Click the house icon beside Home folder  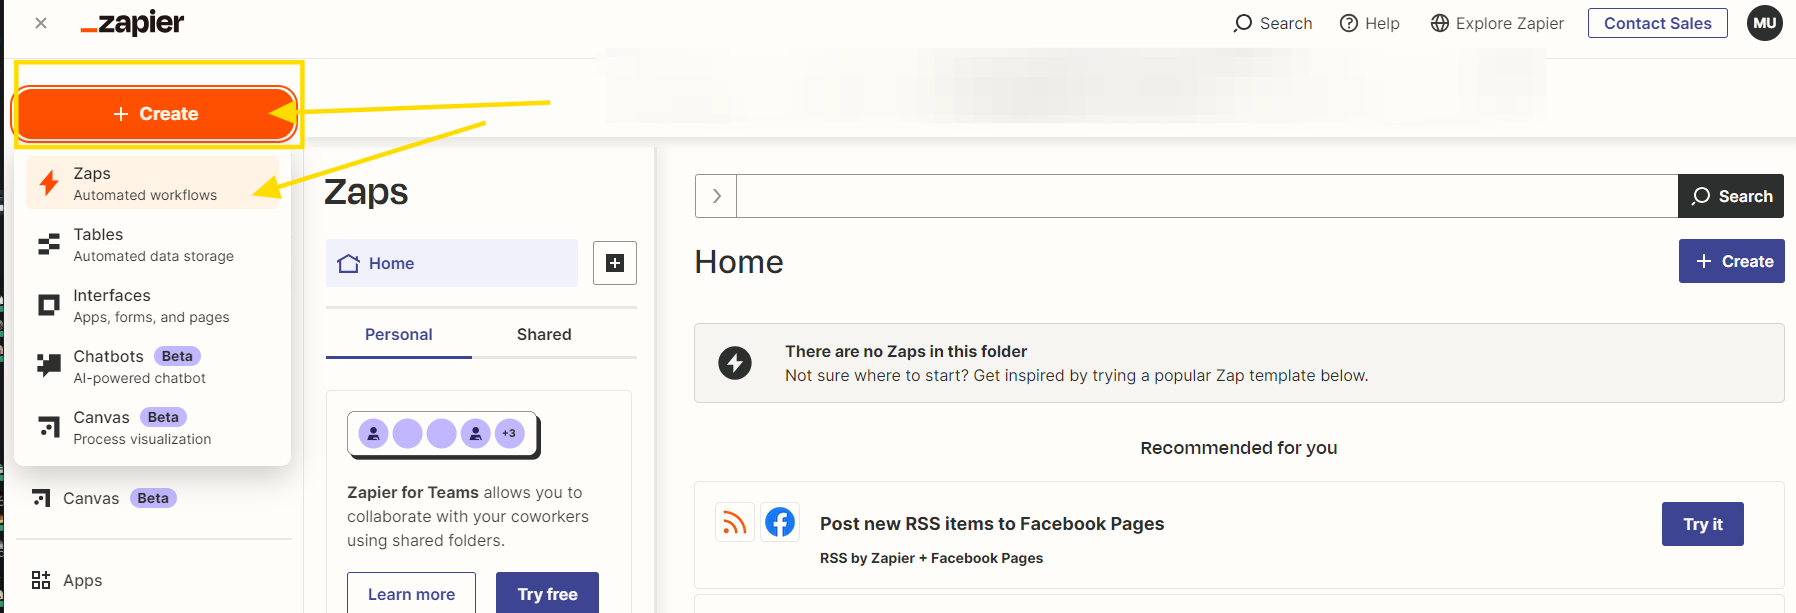point(348,263)
